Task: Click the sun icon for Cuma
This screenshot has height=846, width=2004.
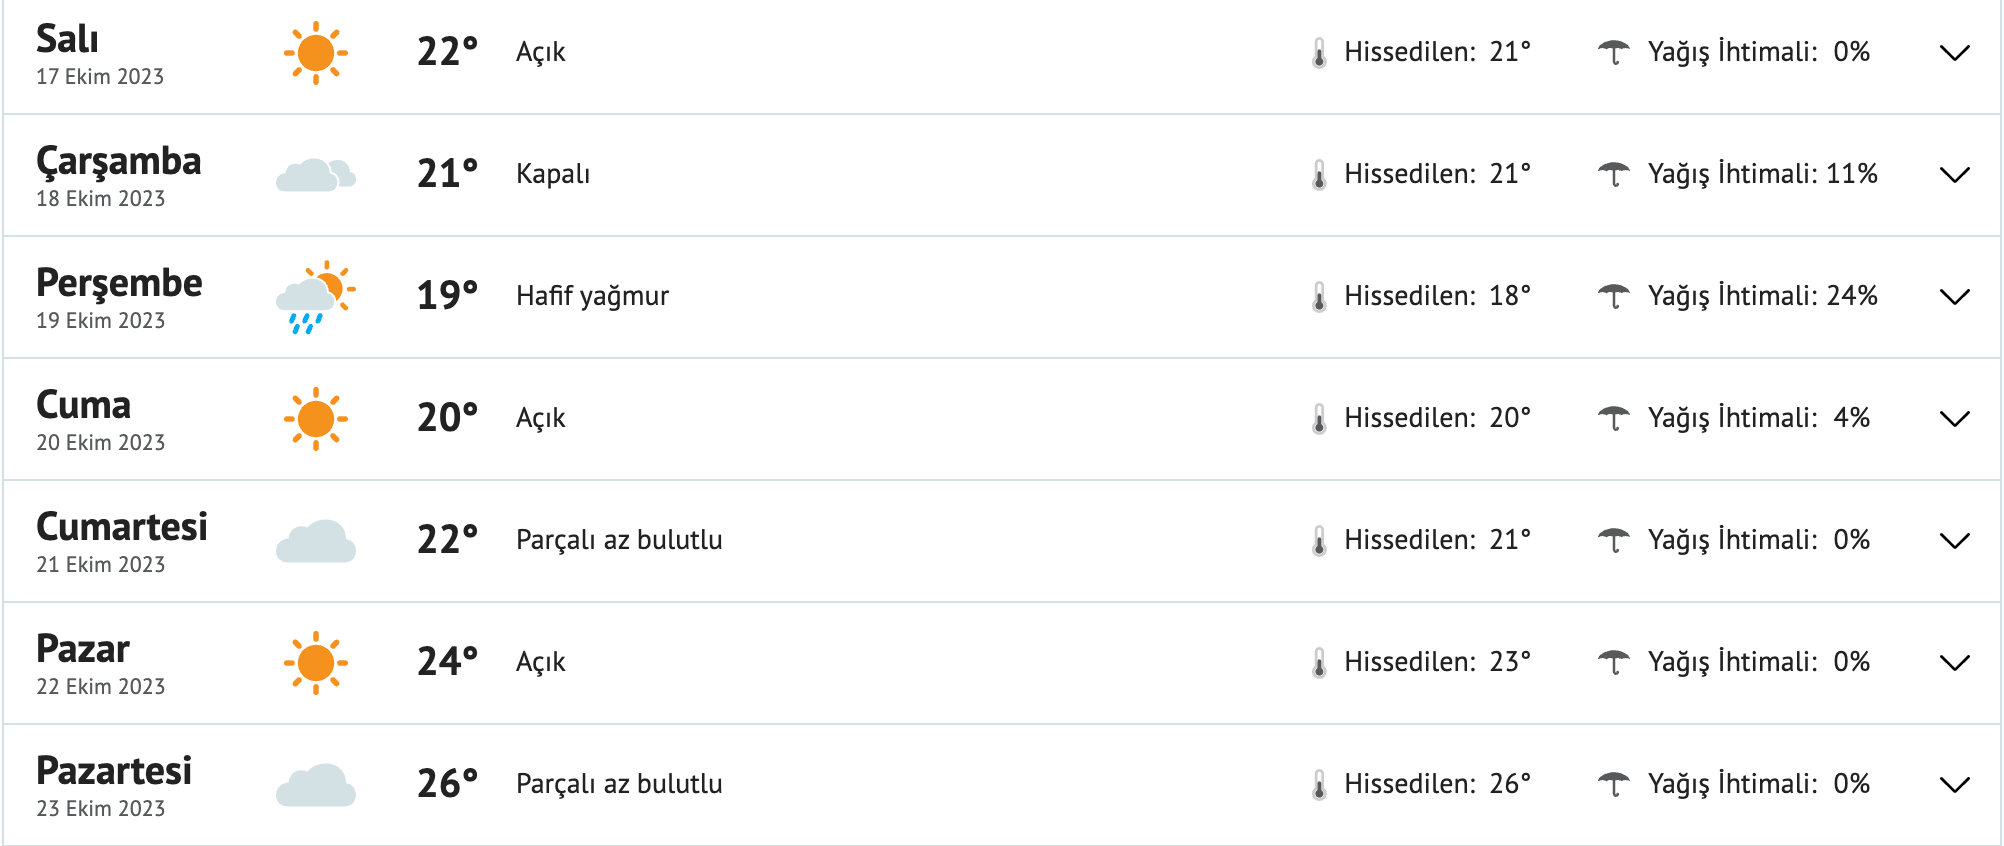Action: coord(316,418)
